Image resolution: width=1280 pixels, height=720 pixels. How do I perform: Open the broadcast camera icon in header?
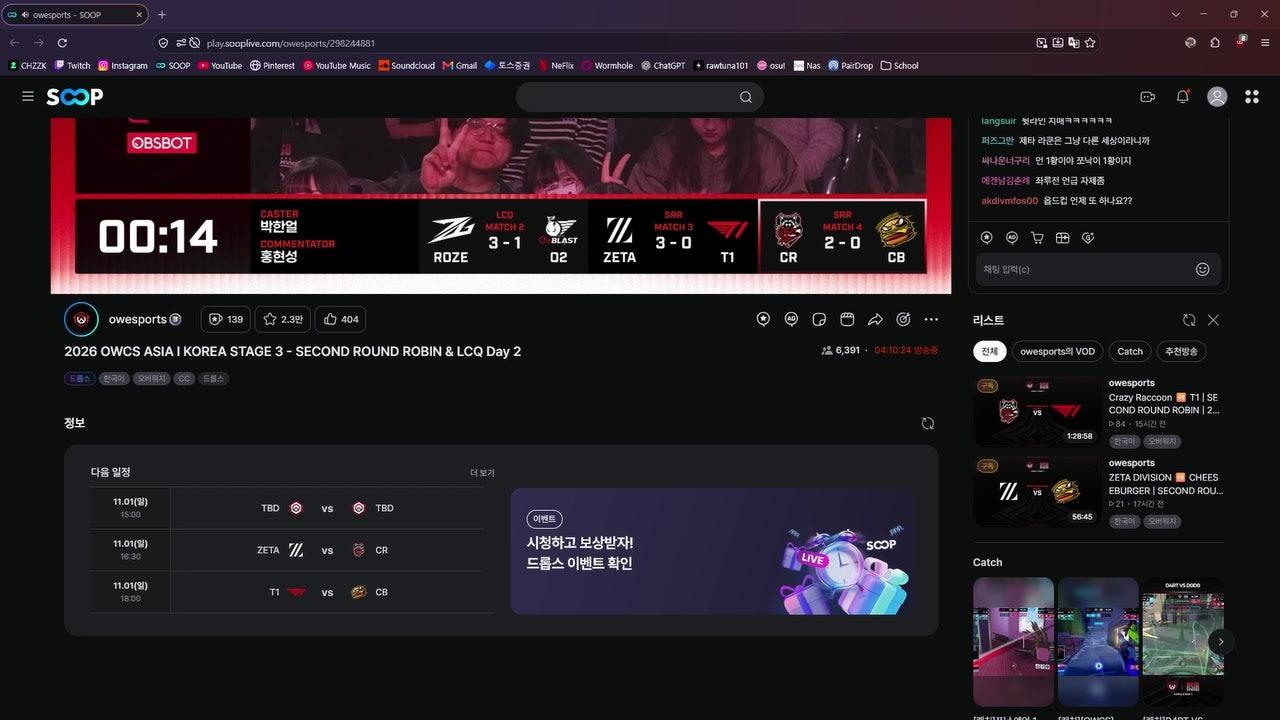(x=1148, y=96)
